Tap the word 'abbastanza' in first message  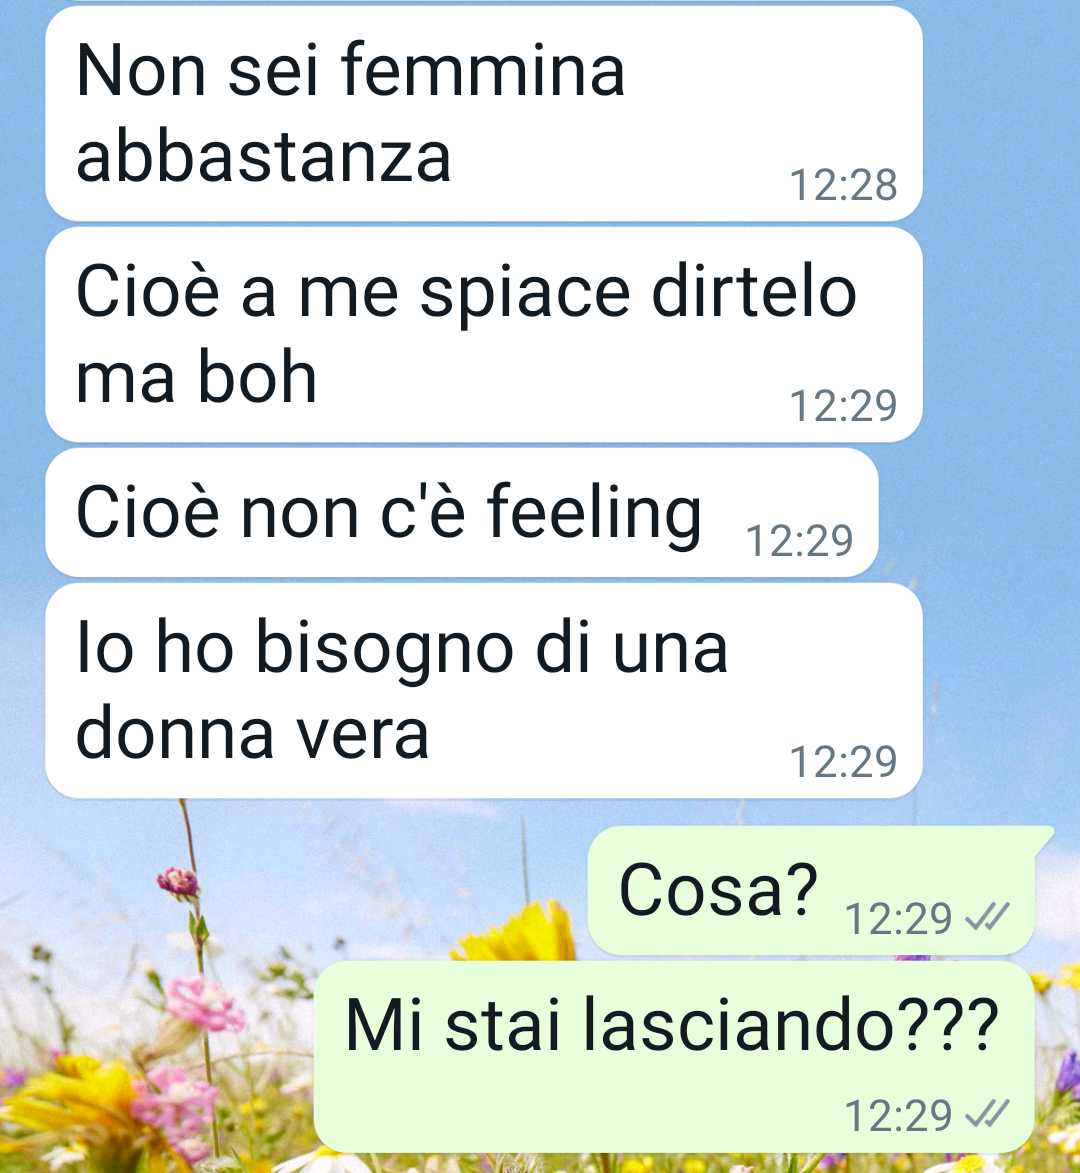(x=263, y=158)
